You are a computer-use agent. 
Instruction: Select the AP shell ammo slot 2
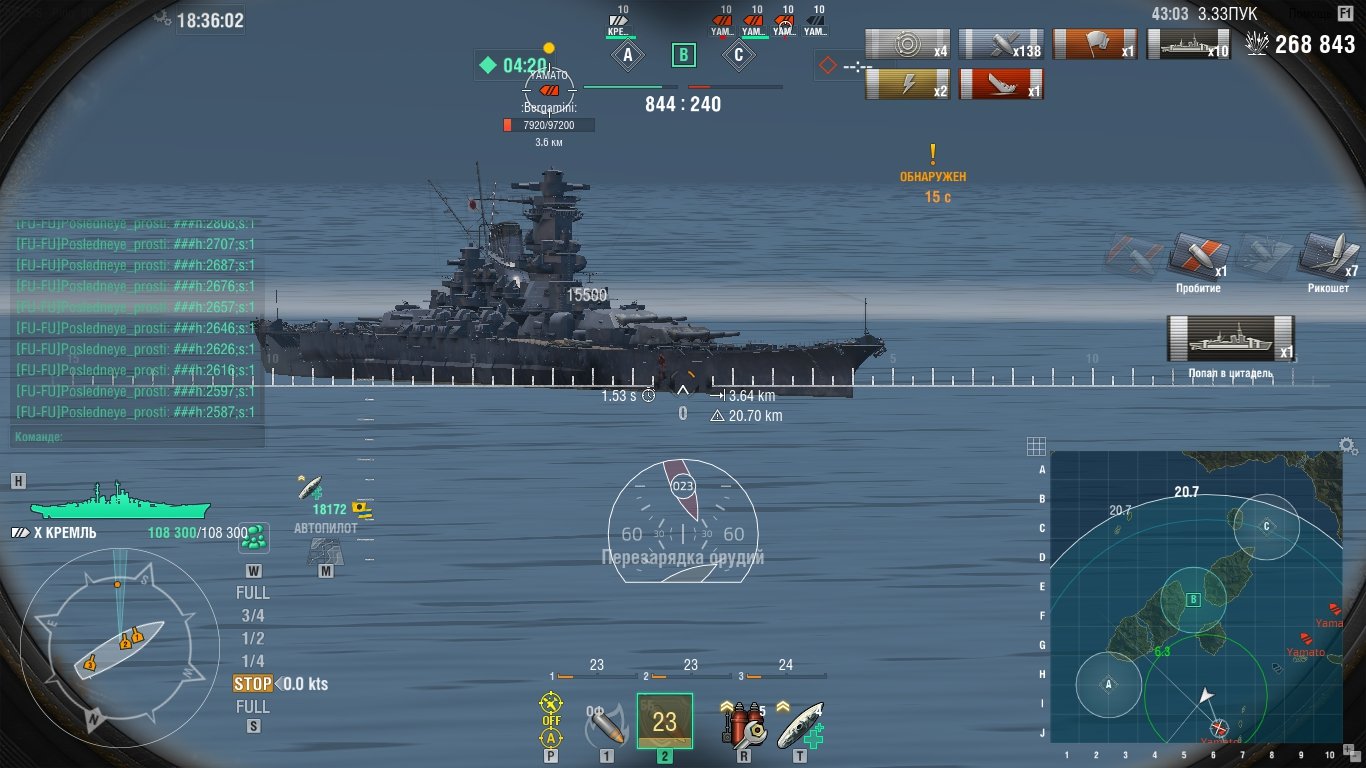tap(665, 721)
